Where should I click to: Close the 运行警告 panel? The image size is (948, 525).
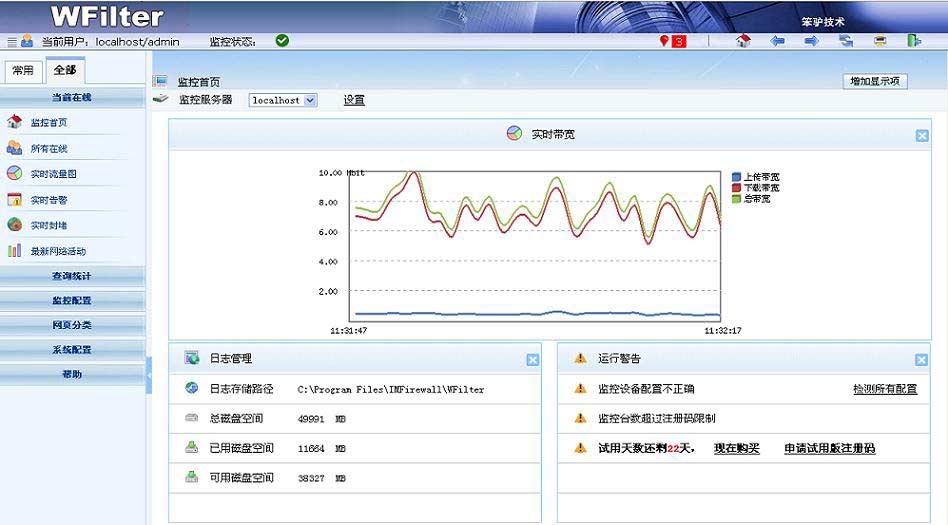[921, 360]
